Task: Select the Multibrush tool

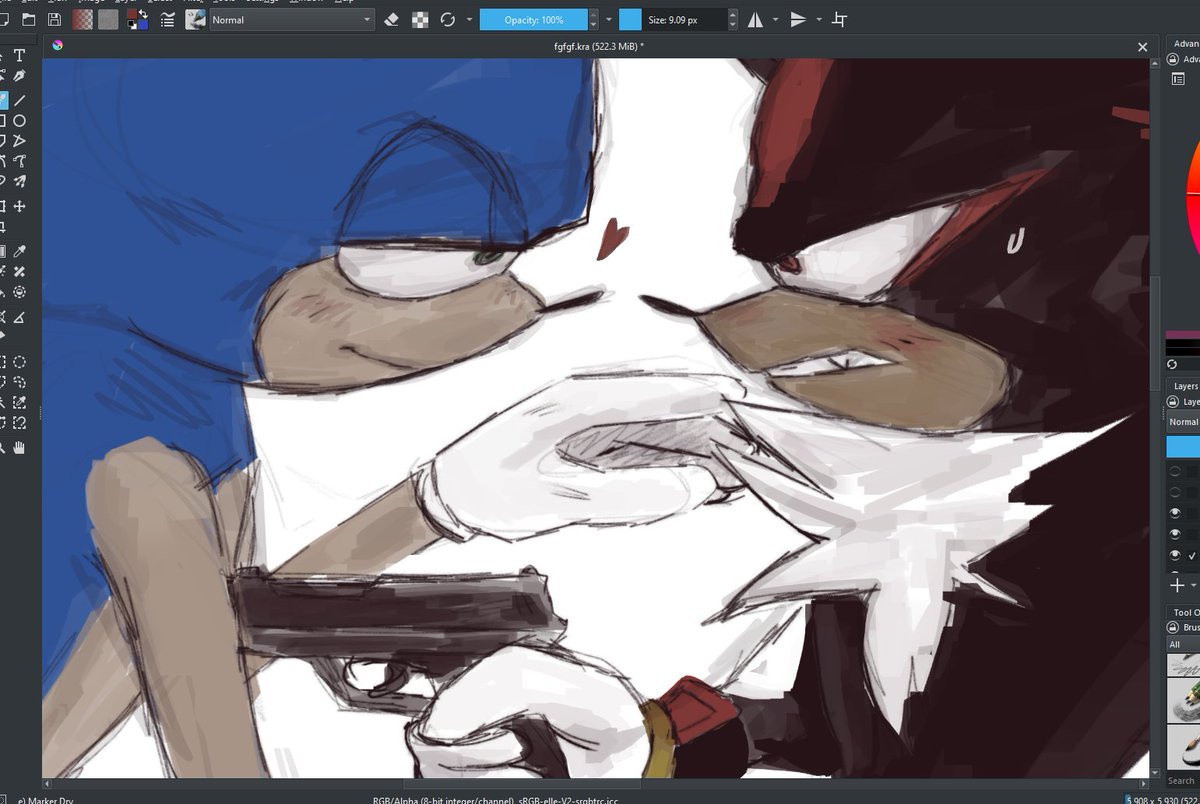Action: point(19,181)
